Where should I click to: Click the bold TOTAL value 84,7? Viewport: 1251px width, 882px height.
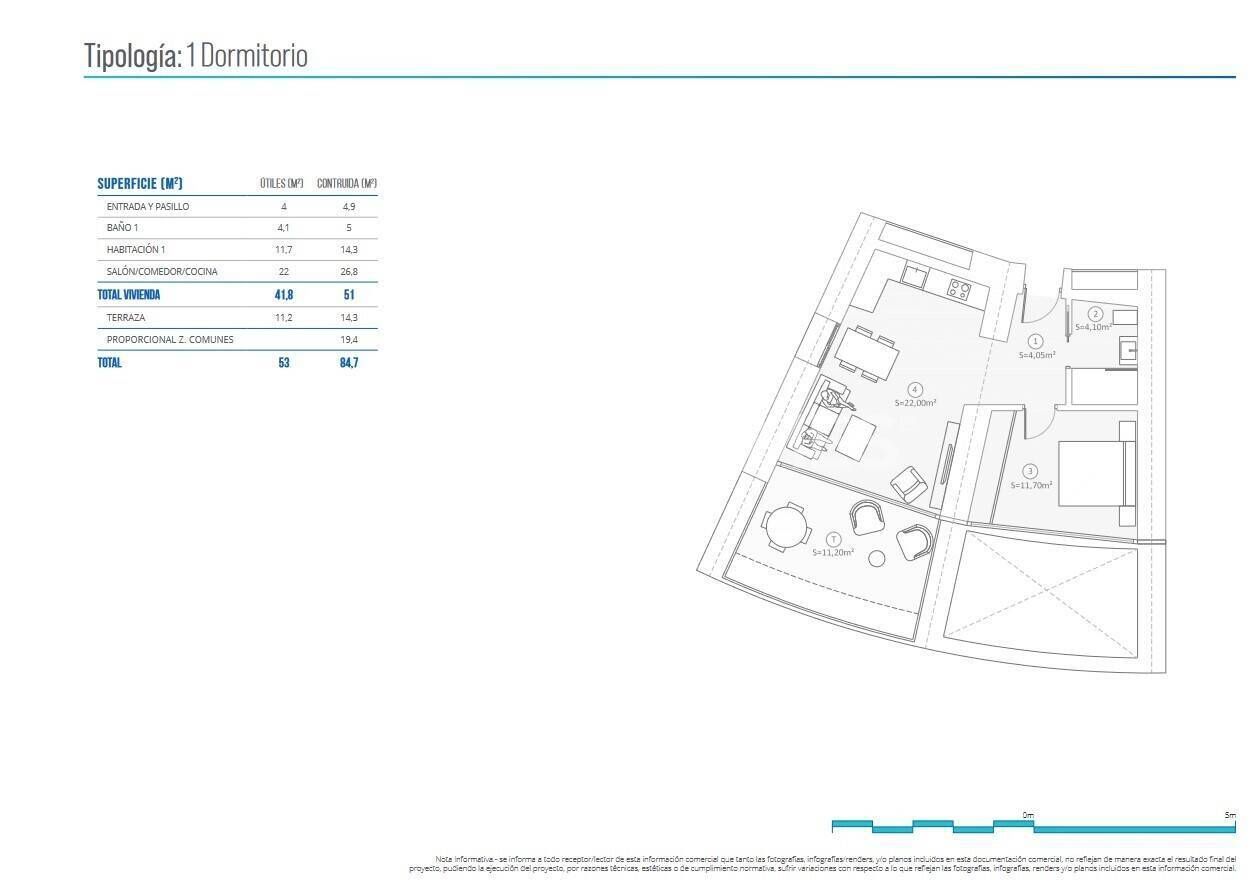pos(349,362)
